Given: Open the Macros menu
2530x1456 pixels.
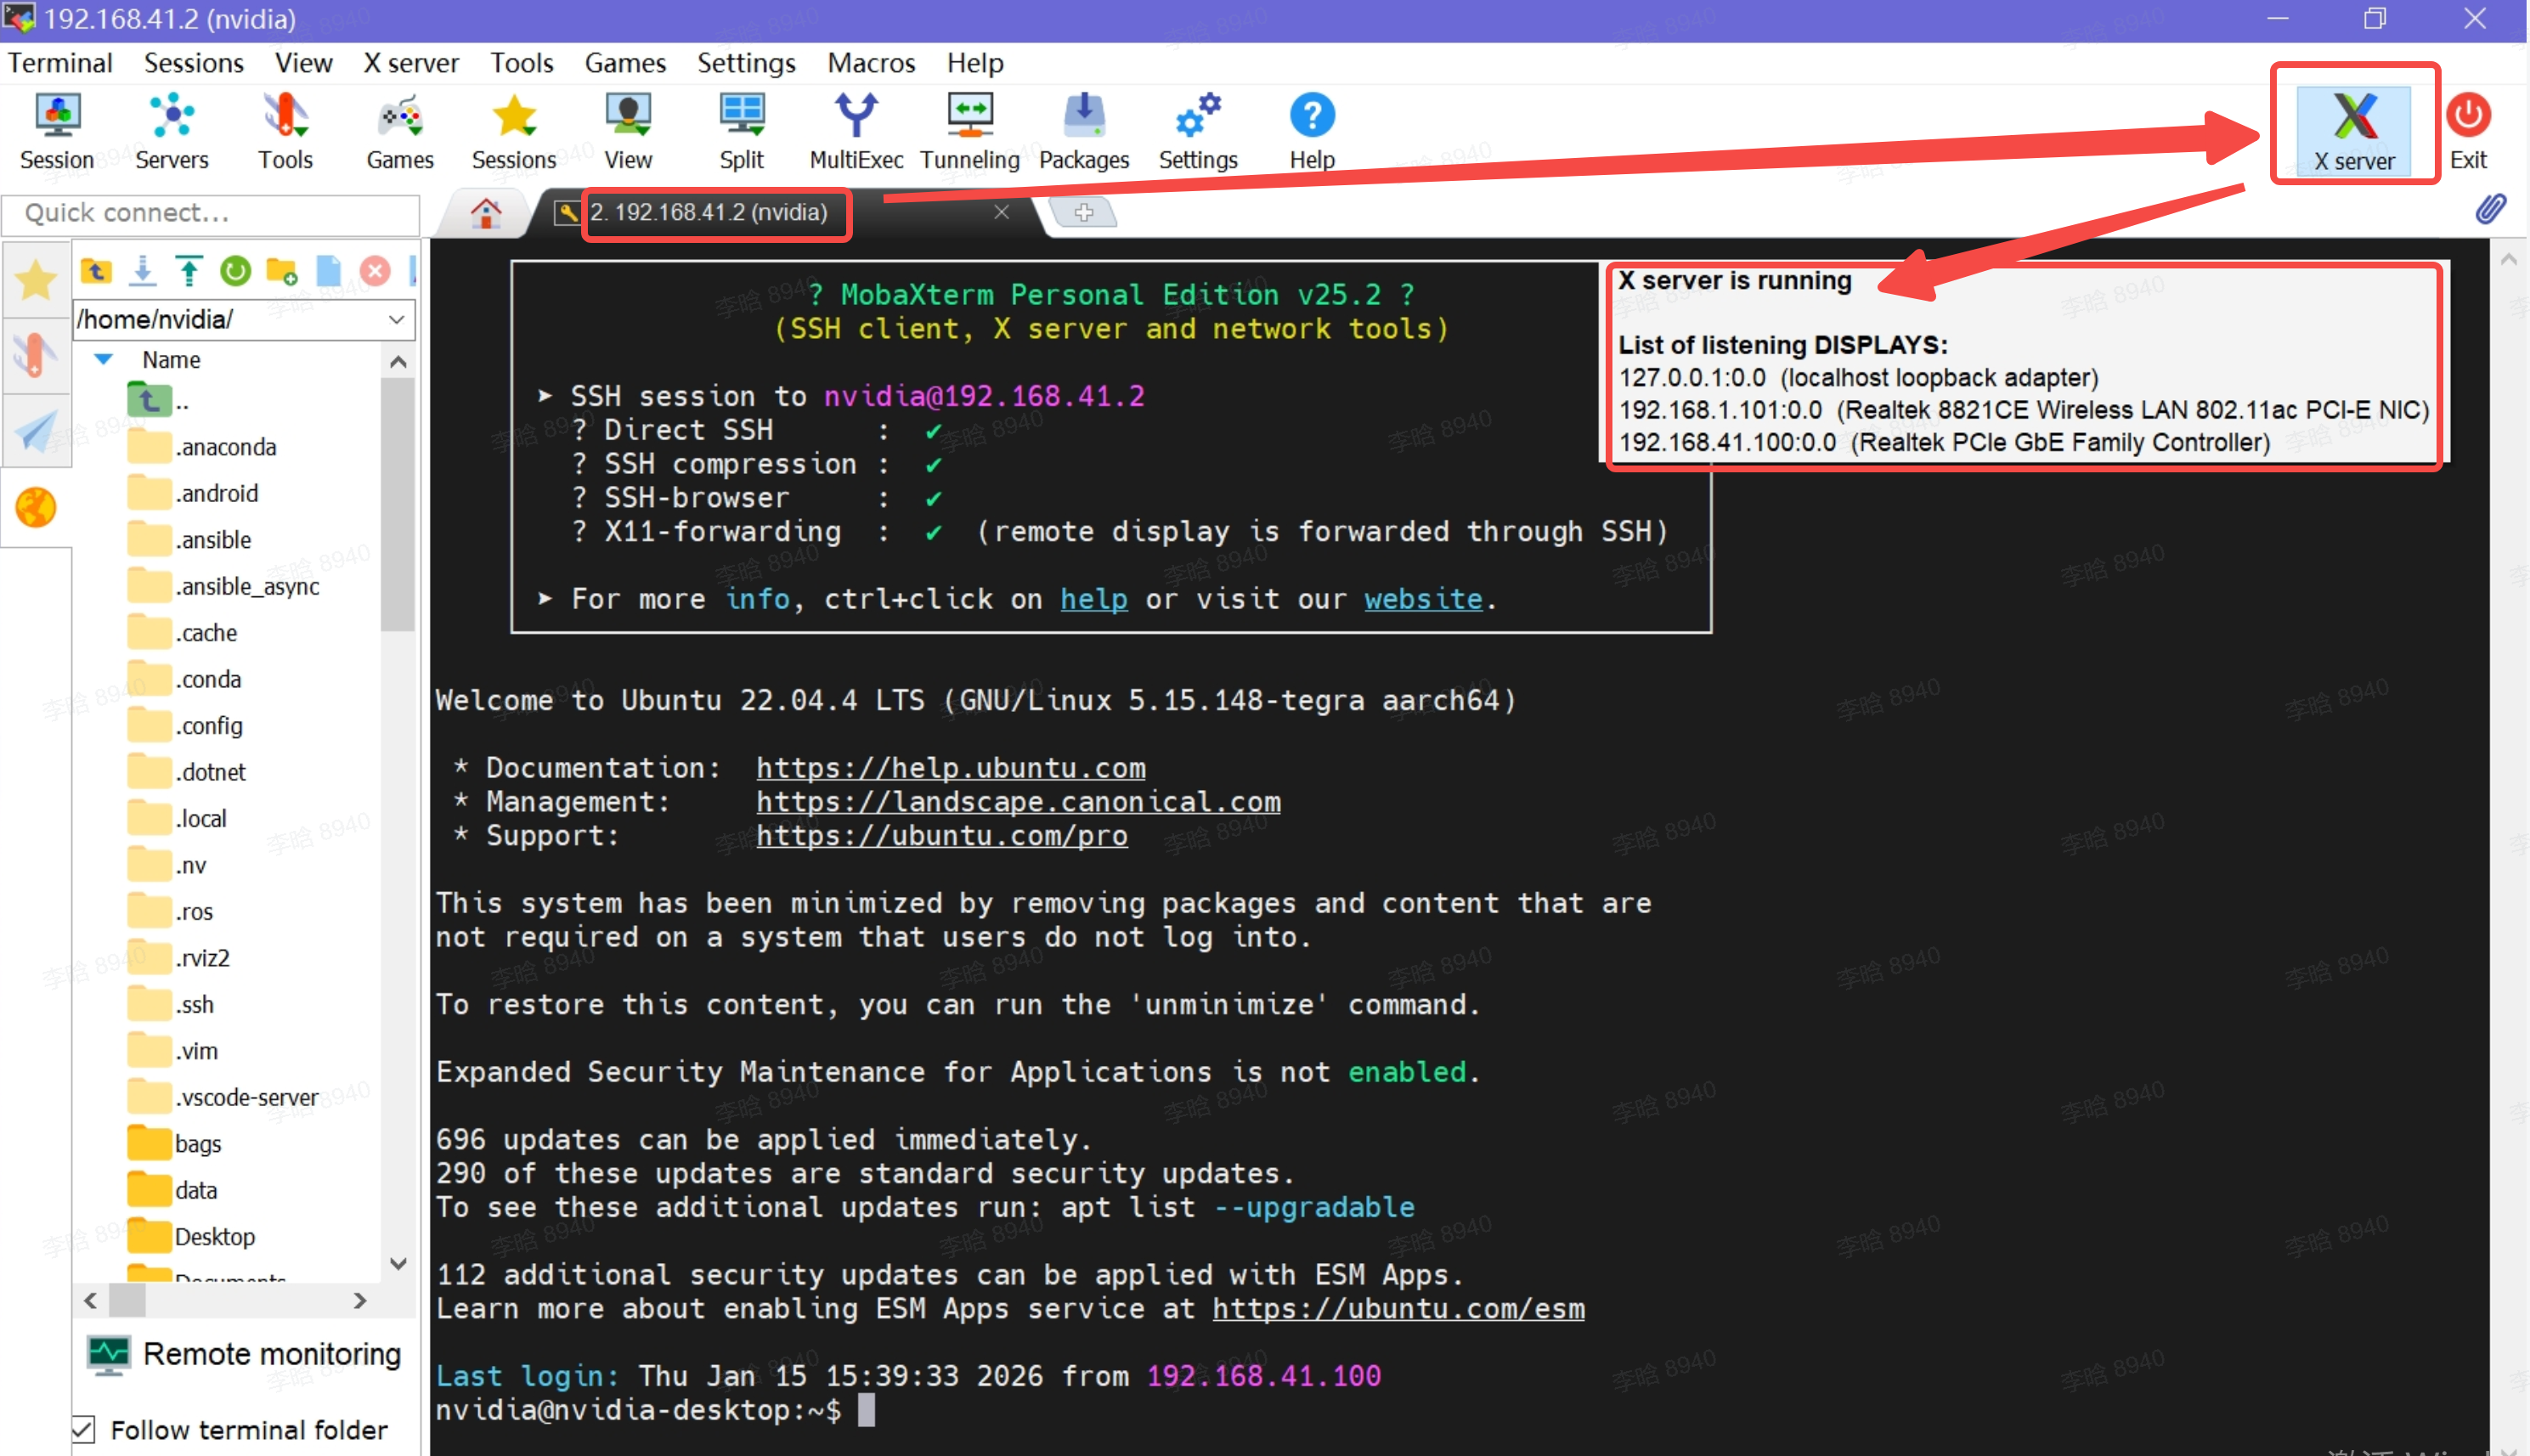Looking at the screenshot, I should point(870,63).
